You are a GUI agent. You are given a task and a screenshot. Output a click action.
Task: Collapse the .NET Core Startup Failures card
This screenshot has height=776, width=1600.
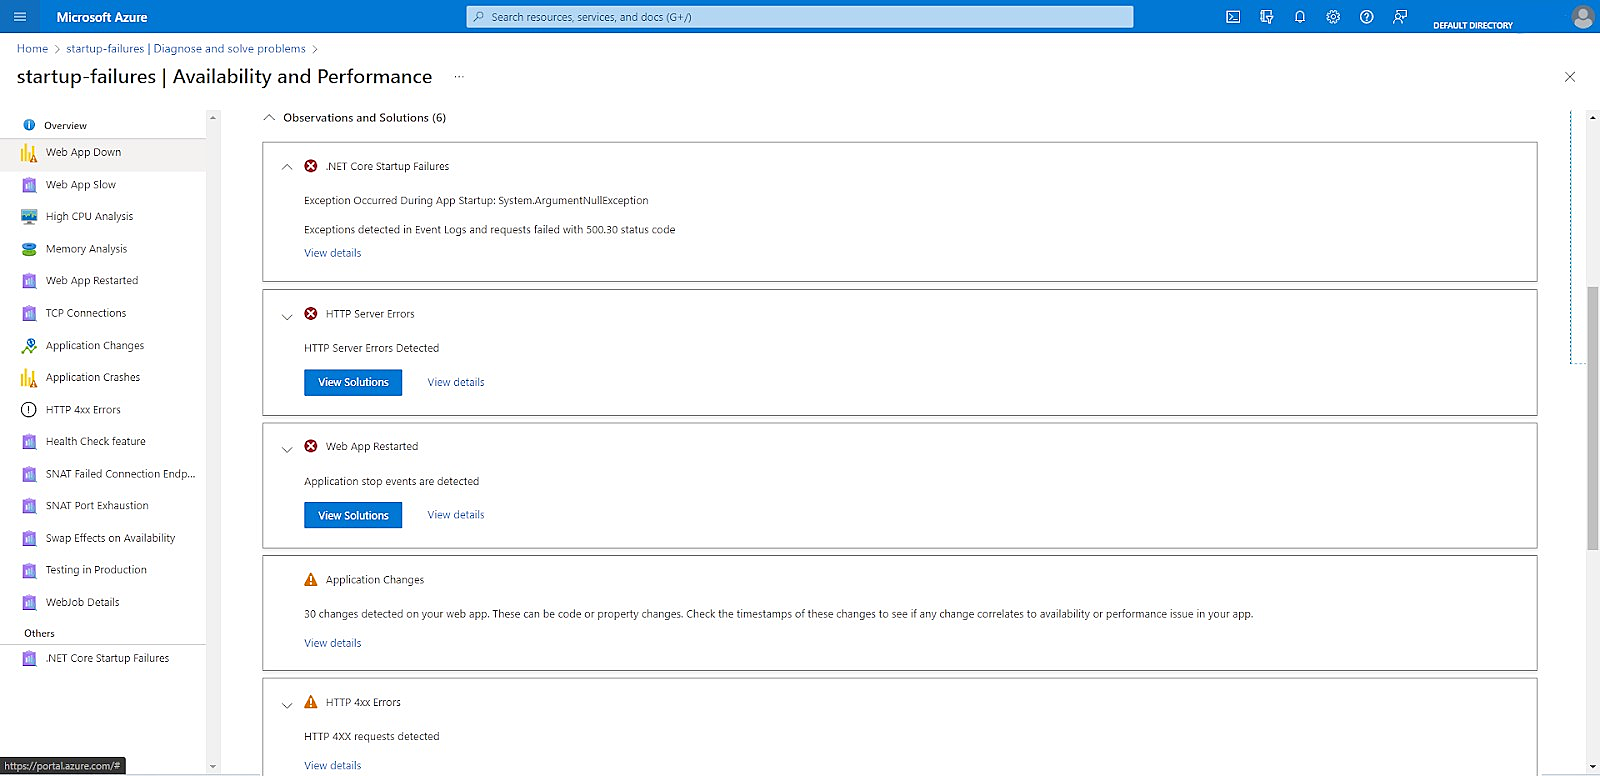pos(287,167)
